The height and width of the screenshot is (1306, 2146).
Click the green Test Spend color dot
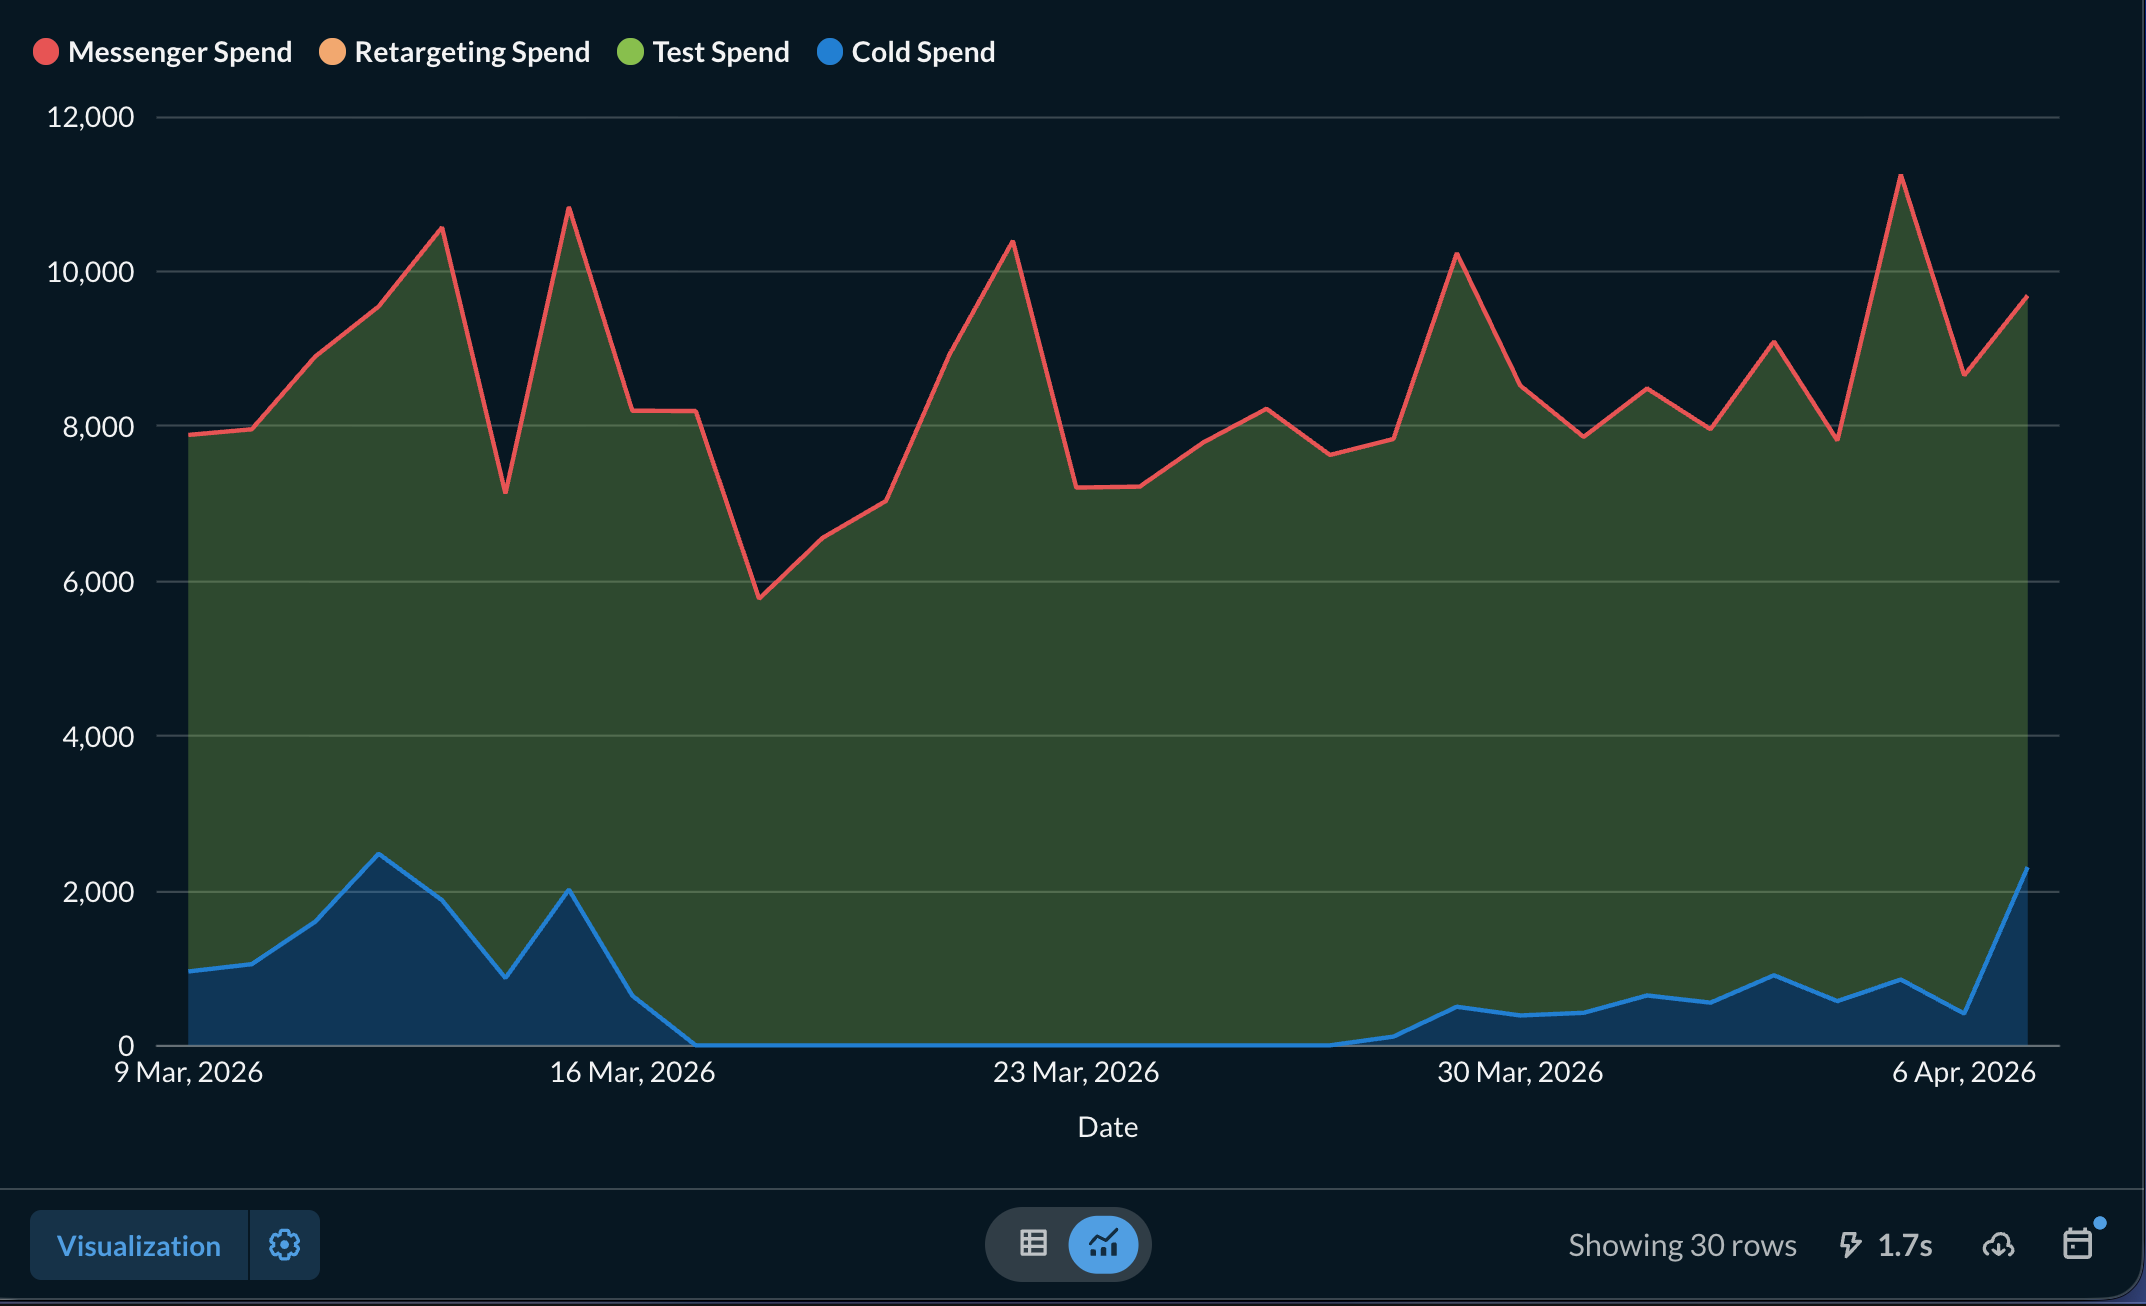[630, 52]
